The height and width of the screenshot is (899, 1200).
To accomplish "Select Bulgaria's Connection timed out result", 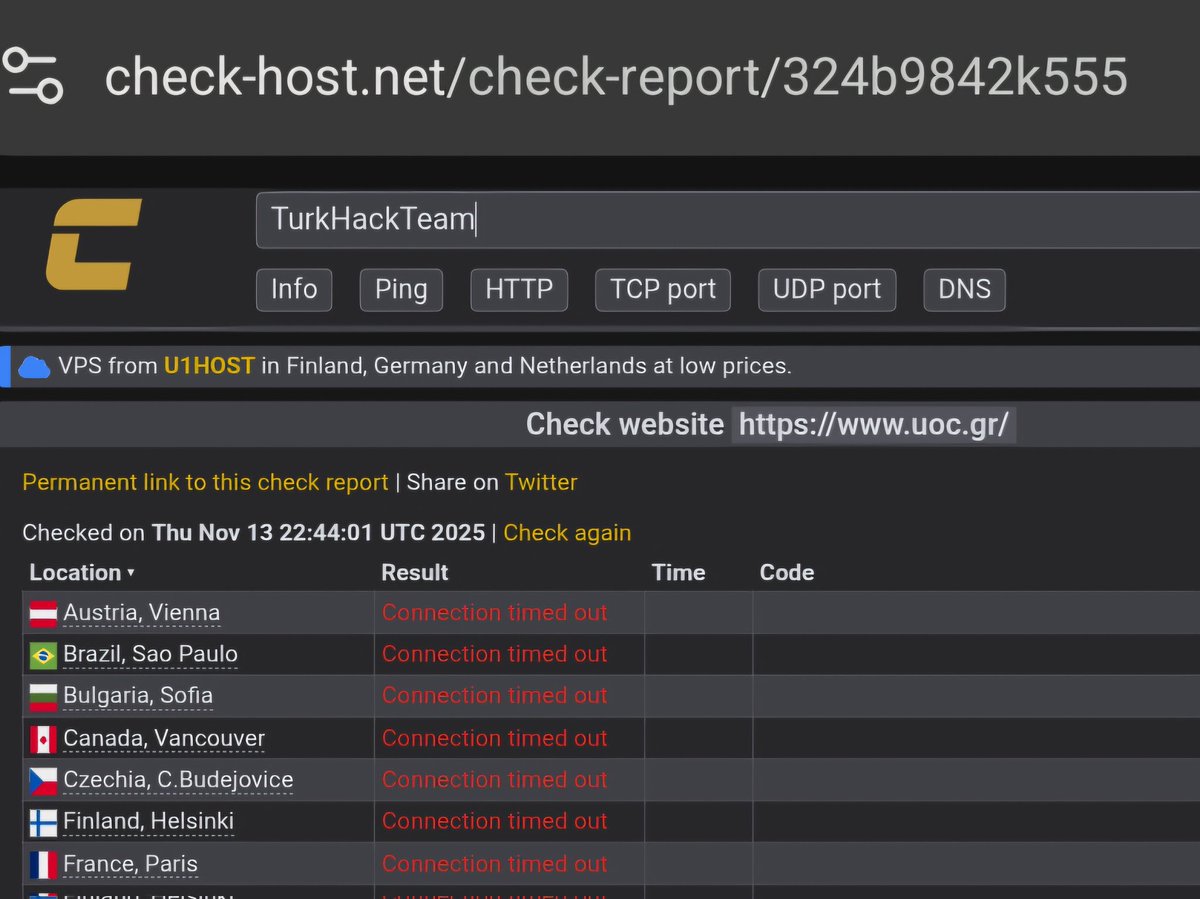I will point(495,696).
